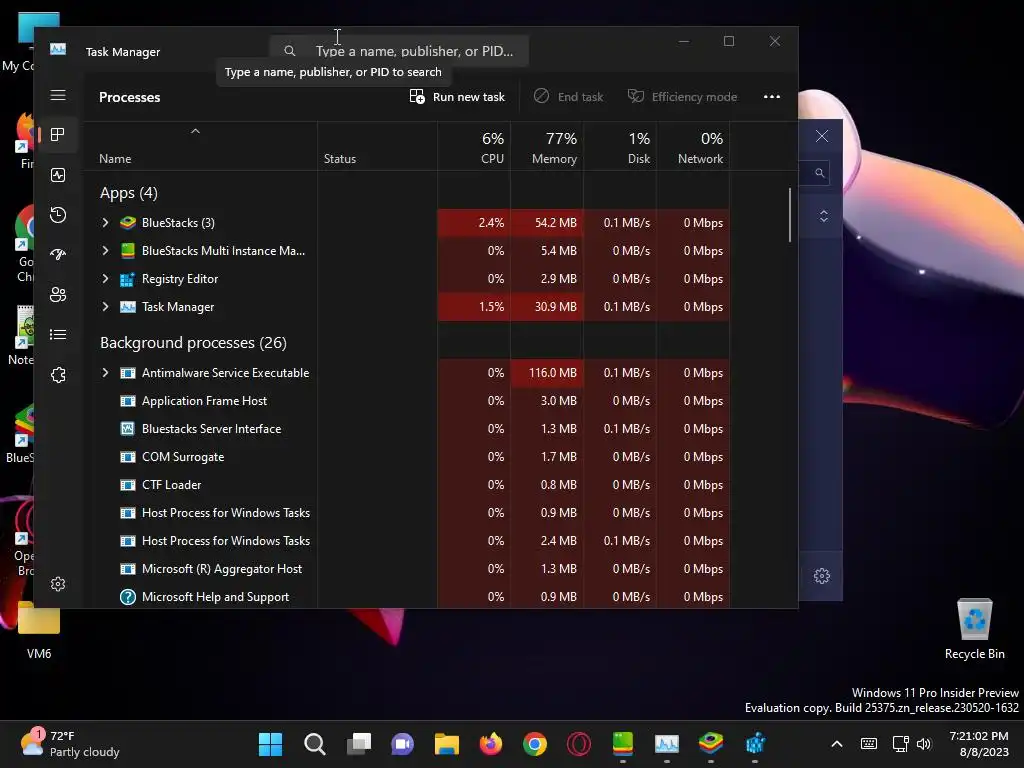Screen dimensions: 1024x768
Task: Open the Performance page icon in sidebar
Action: coord(57,175)
